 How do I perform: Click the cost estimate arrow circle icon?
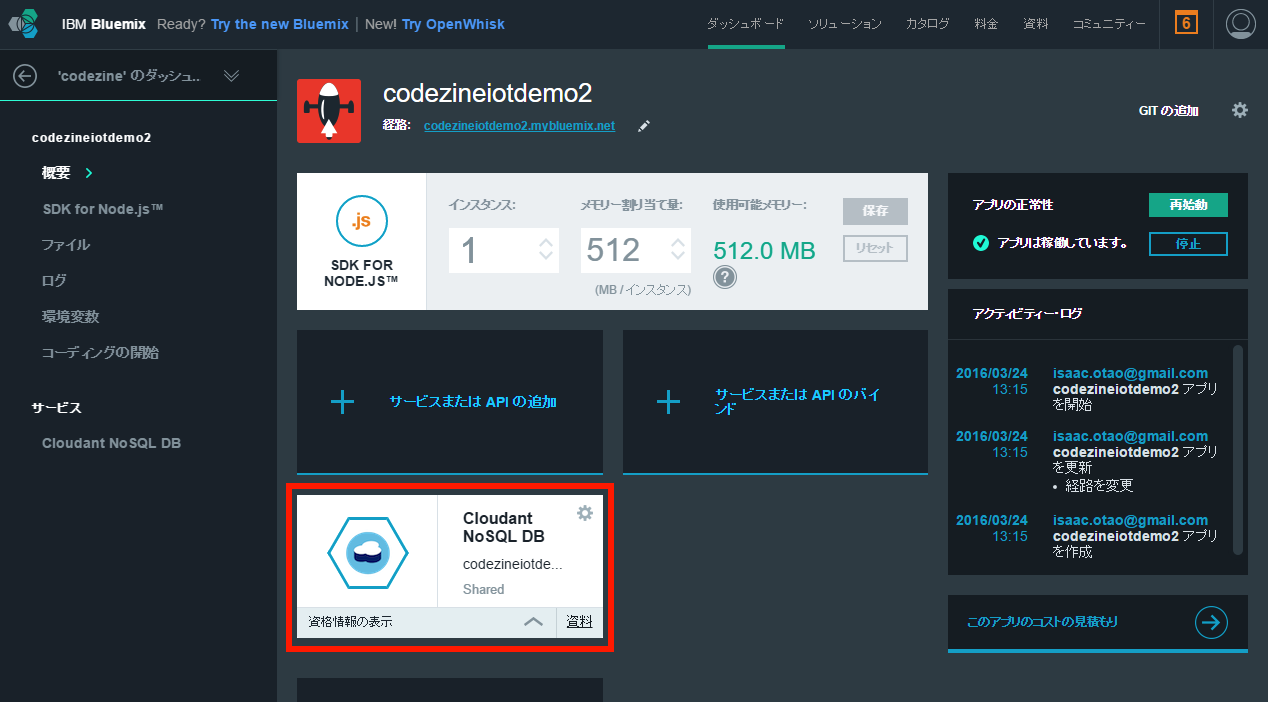pyautogui.click(x=1211, y=622)
